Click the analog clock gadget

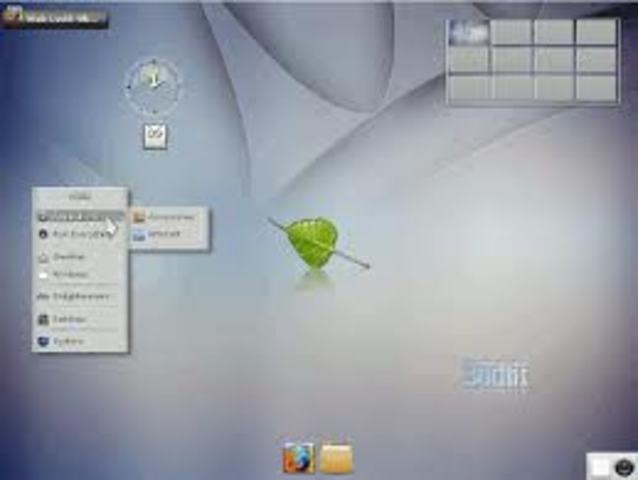coord(153,86)
